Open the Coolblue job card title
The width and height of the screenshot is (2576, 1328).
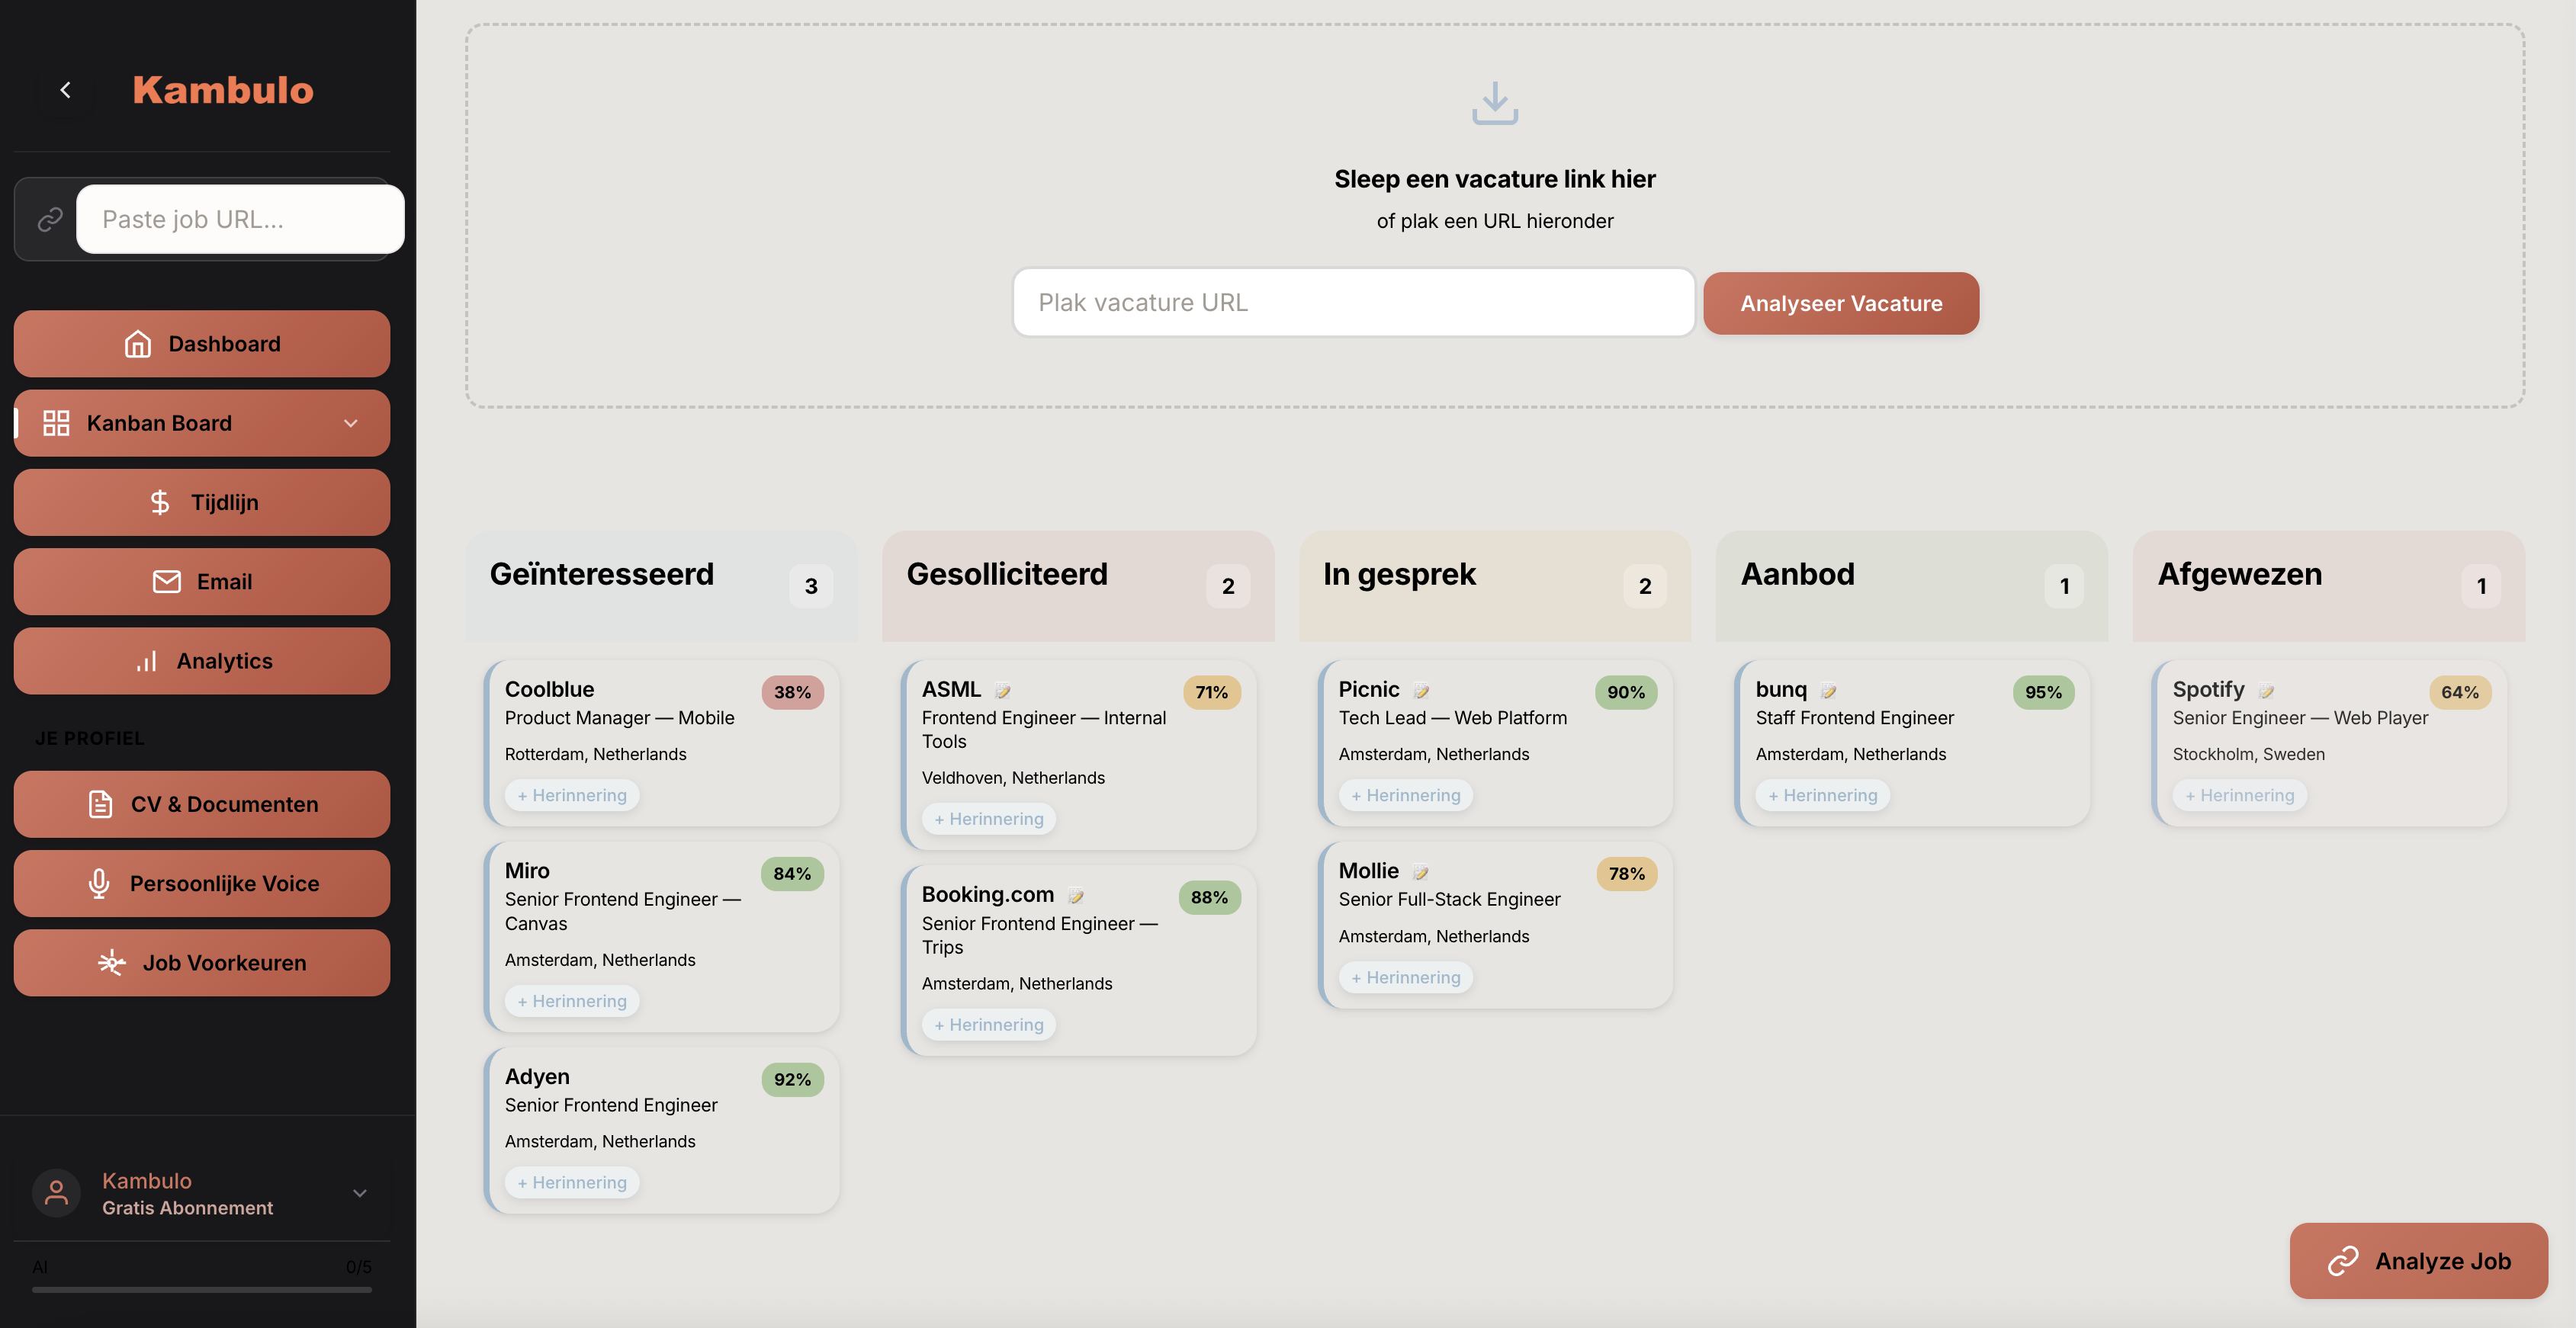click(549, 689)
